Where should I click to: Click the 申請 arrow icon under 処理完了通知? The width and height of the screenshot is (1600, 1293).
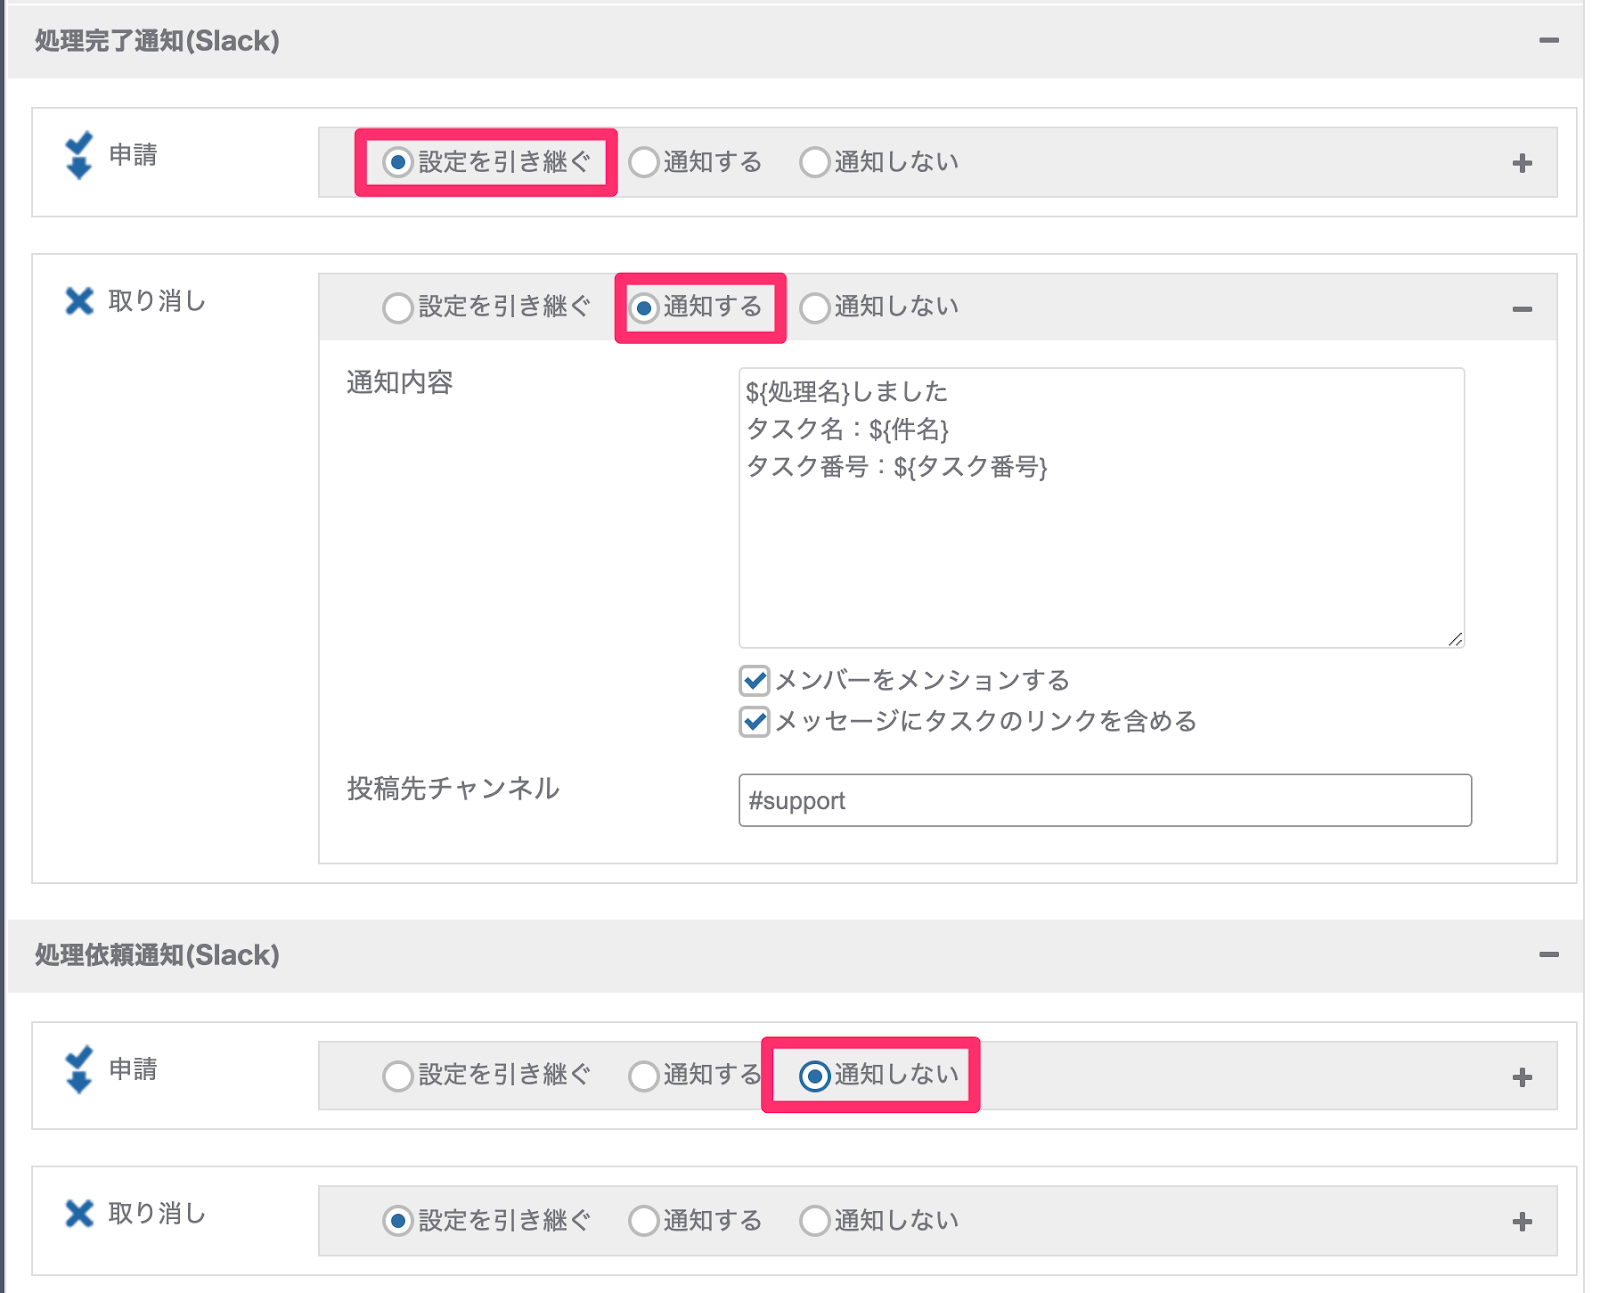[x=79, y=155]
